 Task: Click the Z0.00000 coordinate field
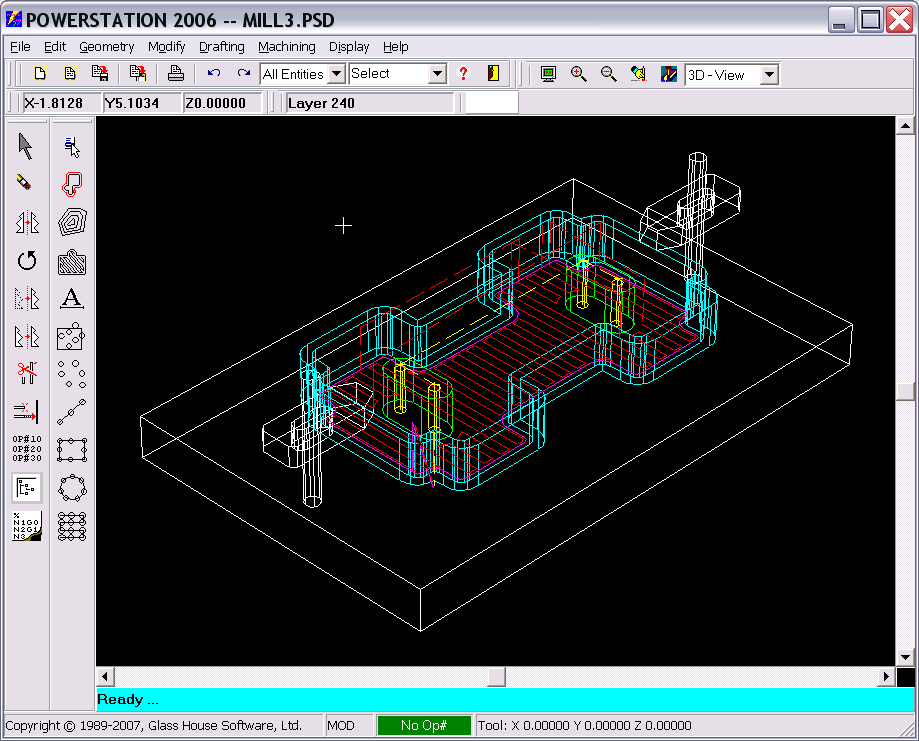[223, 103]
